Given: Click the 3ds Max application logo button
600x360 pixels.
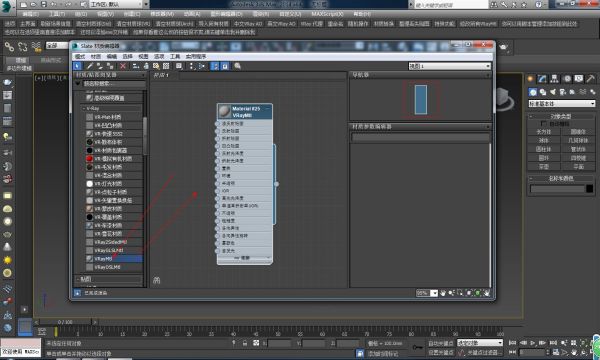Looking at the screenshot, I should point(7,7).
